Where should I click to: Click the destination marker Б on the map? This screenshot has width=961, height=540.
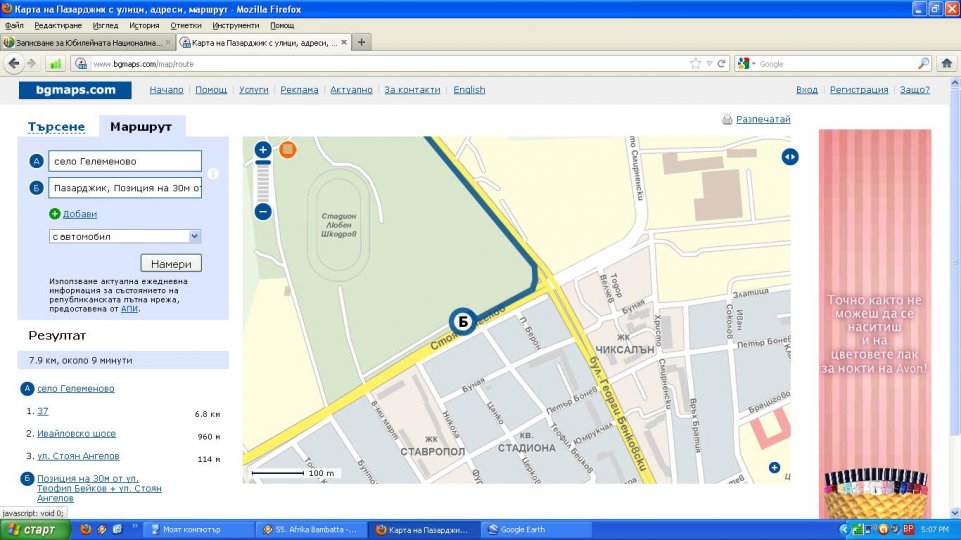click(462, 321)
